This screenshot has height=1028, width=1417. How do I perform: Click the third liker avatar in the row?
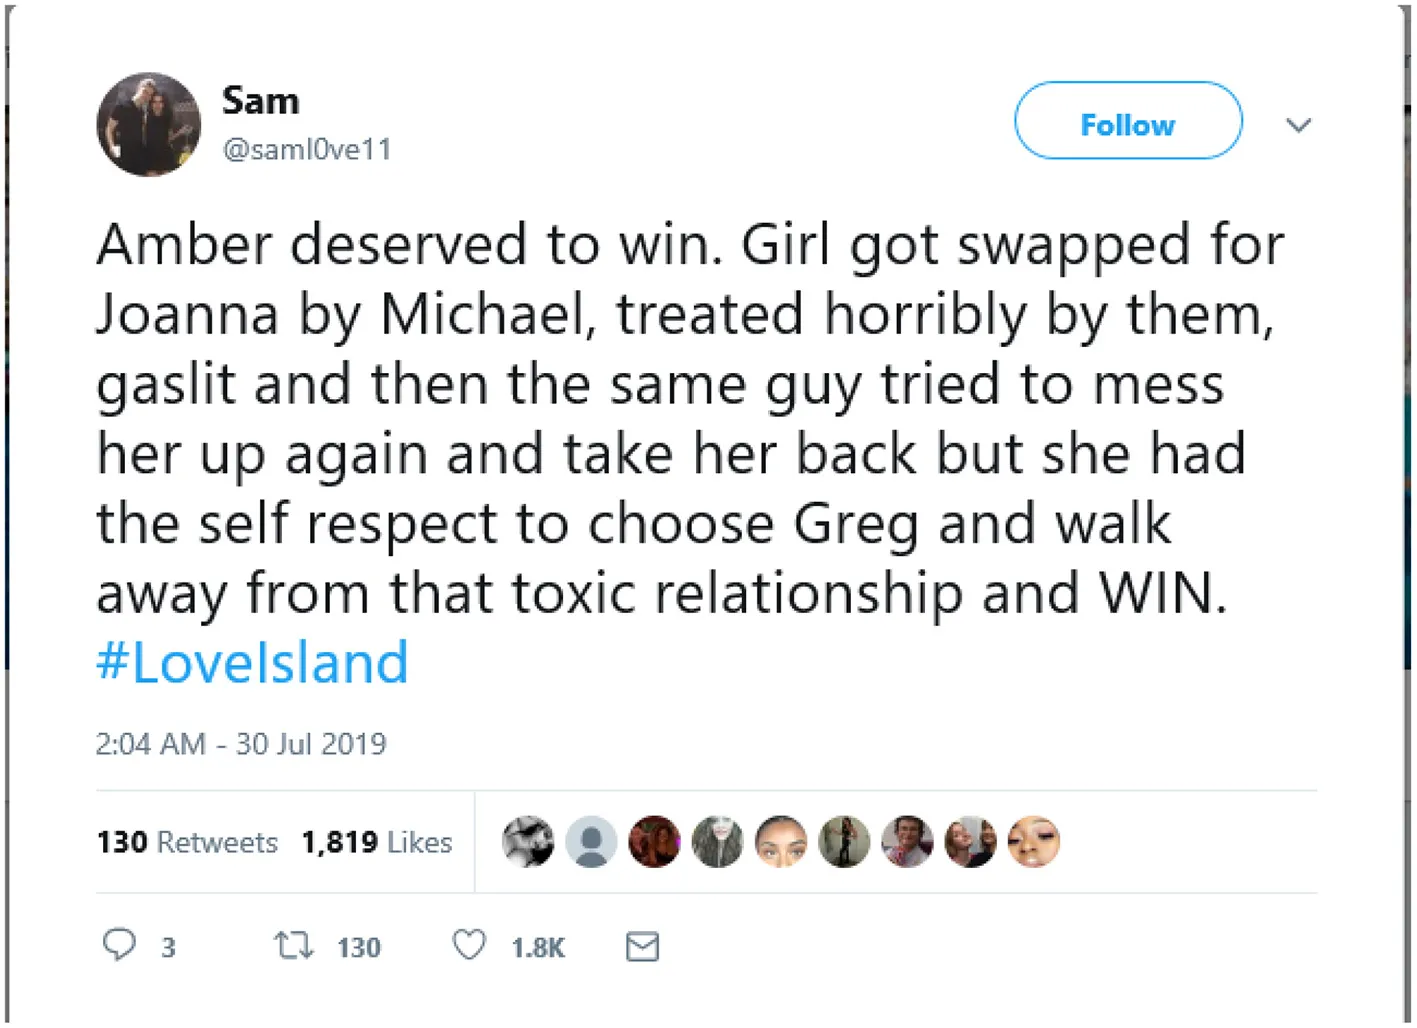tap(654, 841)
